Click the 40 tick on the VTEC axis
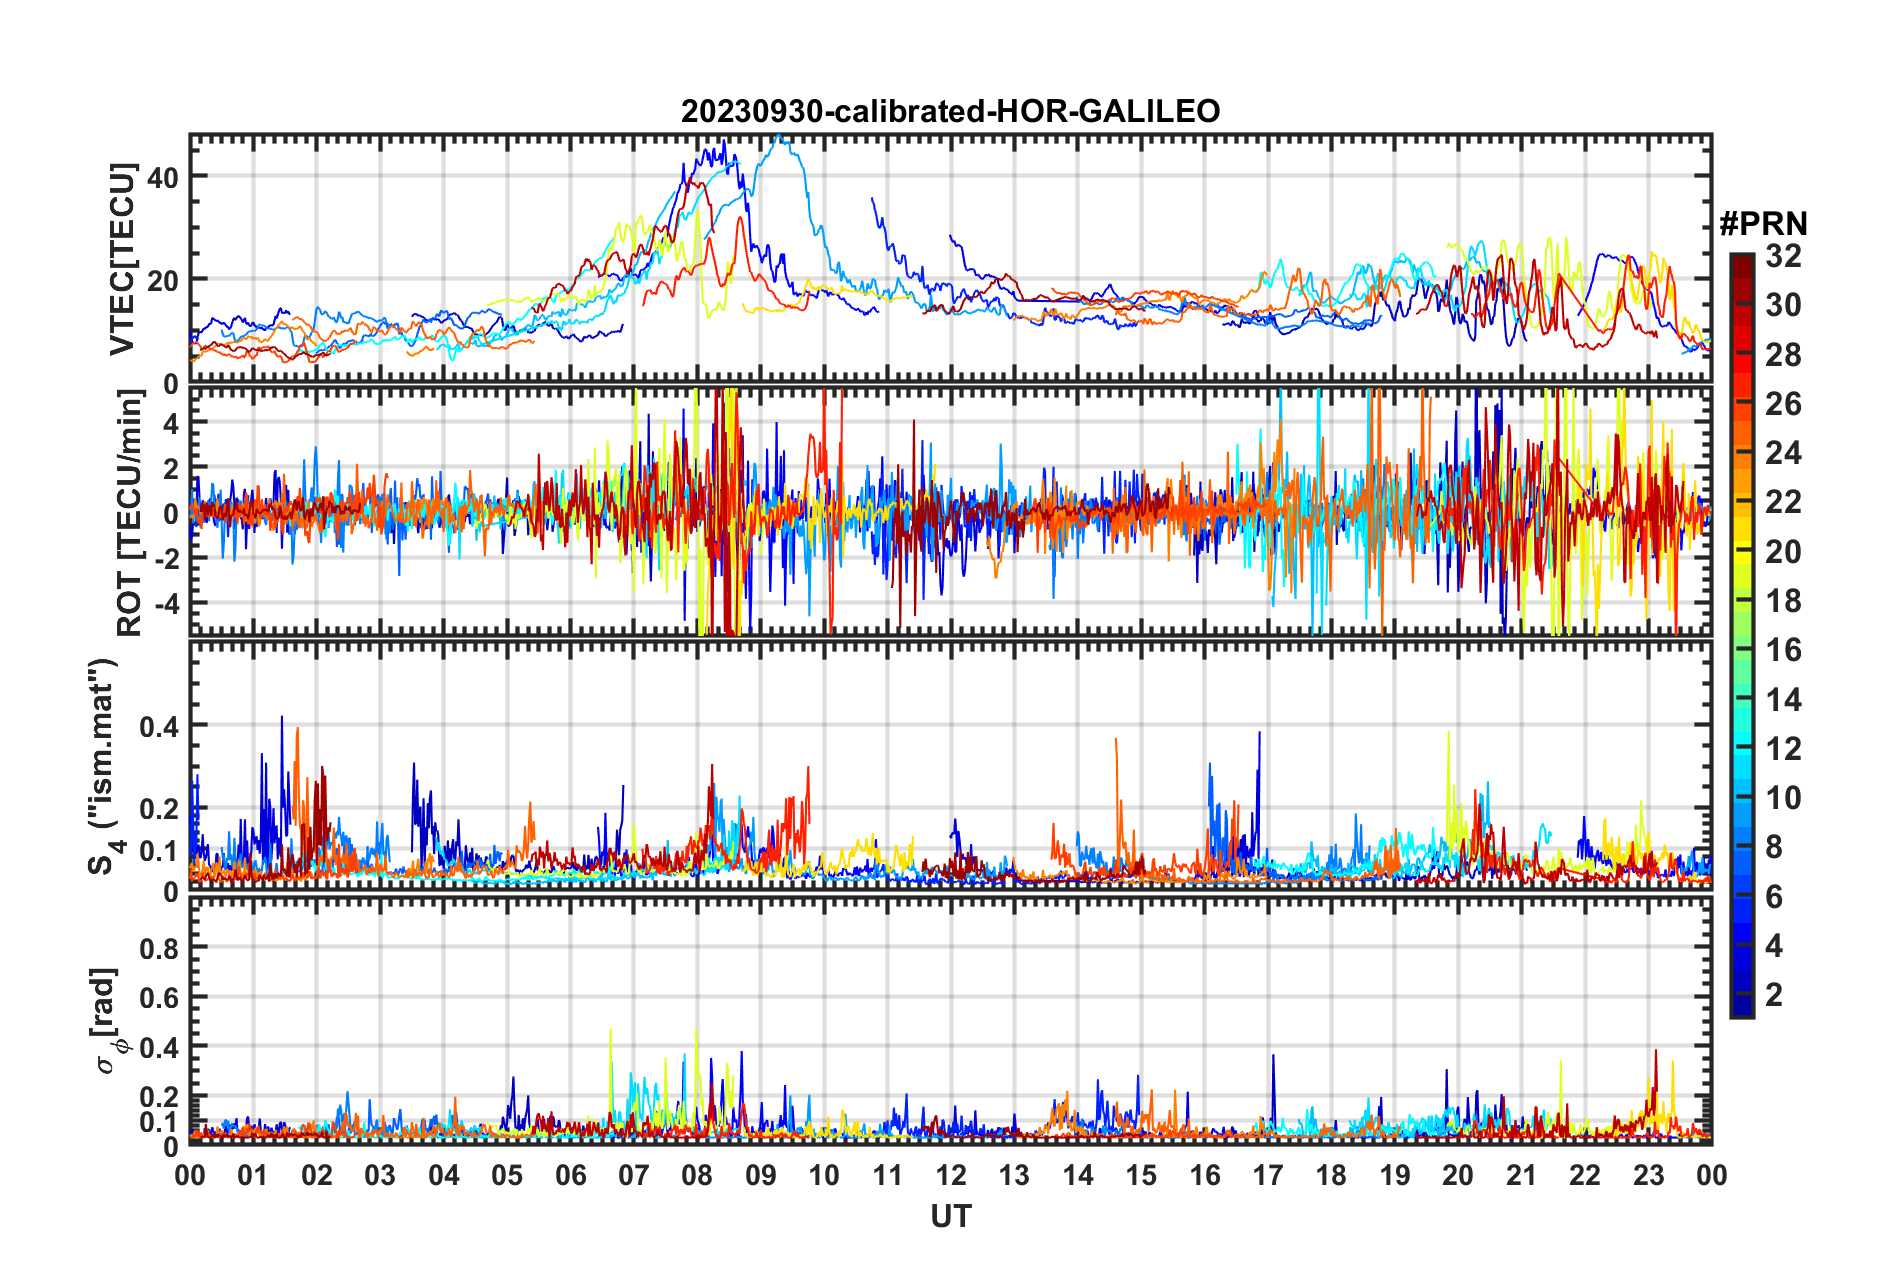Image resolution: width=1902 pixels, height=1272 pixels. [x=163, y=177]
